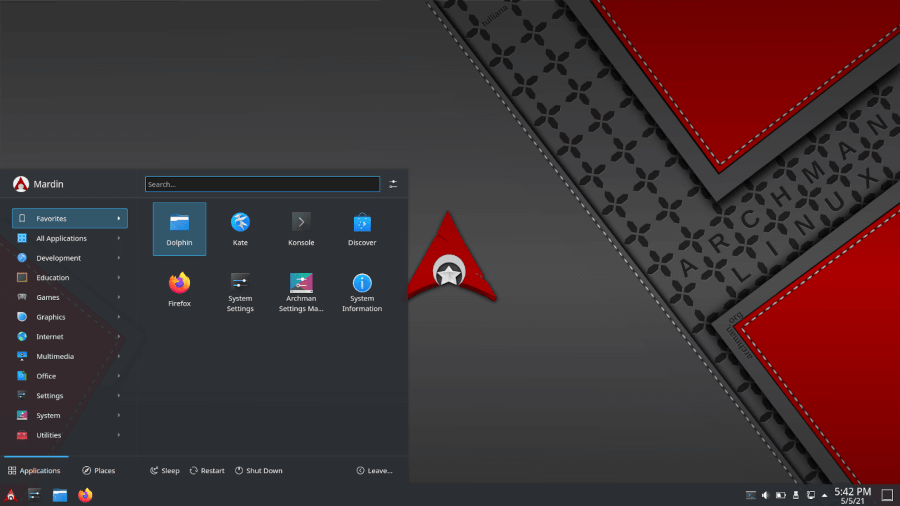Open the System category
900x506 pixels.
point(69,415)
